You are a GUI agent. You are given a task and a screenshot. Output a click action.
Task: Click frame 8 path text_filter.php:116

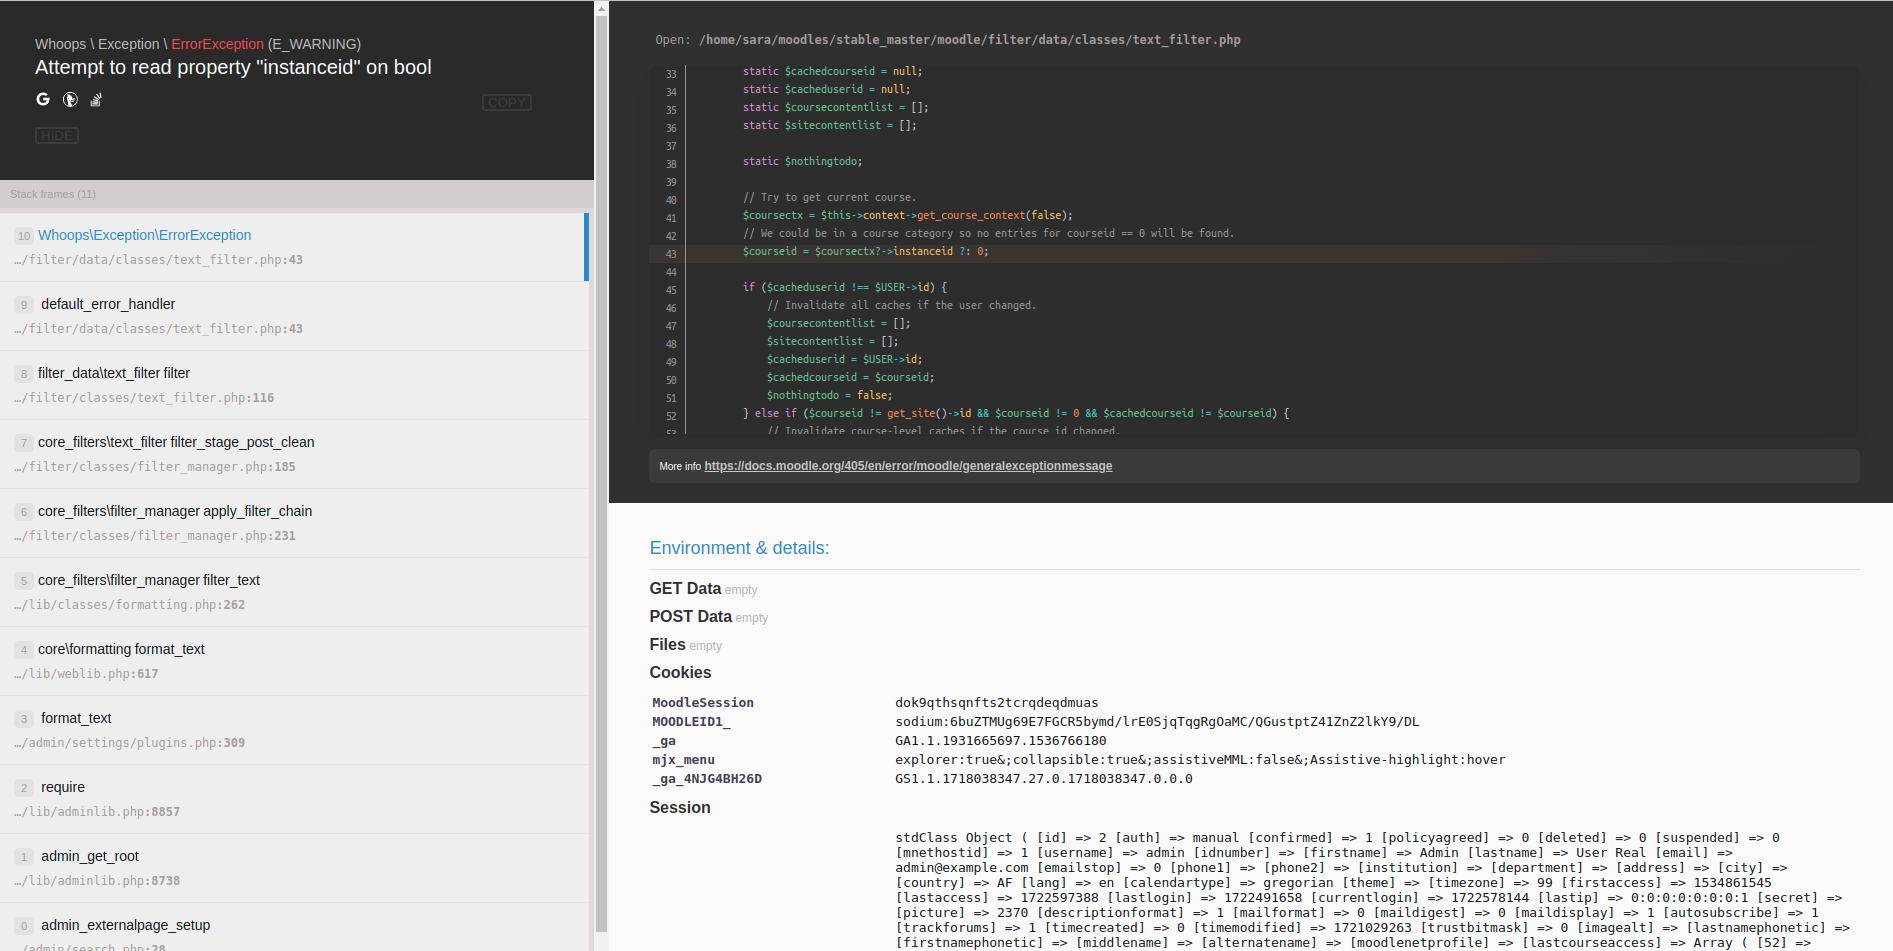[x=144, y=398]
